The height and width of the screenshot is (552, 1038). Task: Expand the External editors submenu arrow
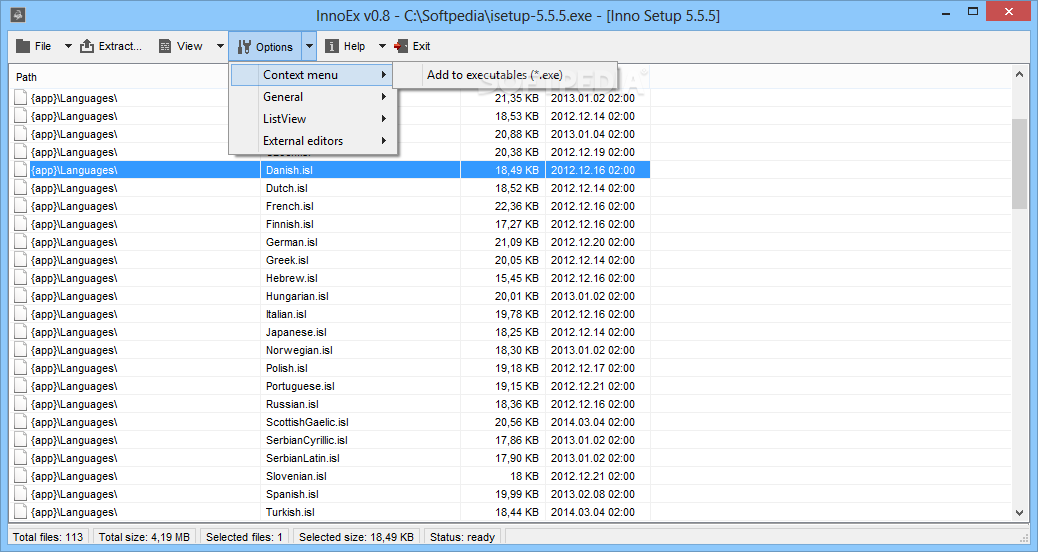click(383, 140)
